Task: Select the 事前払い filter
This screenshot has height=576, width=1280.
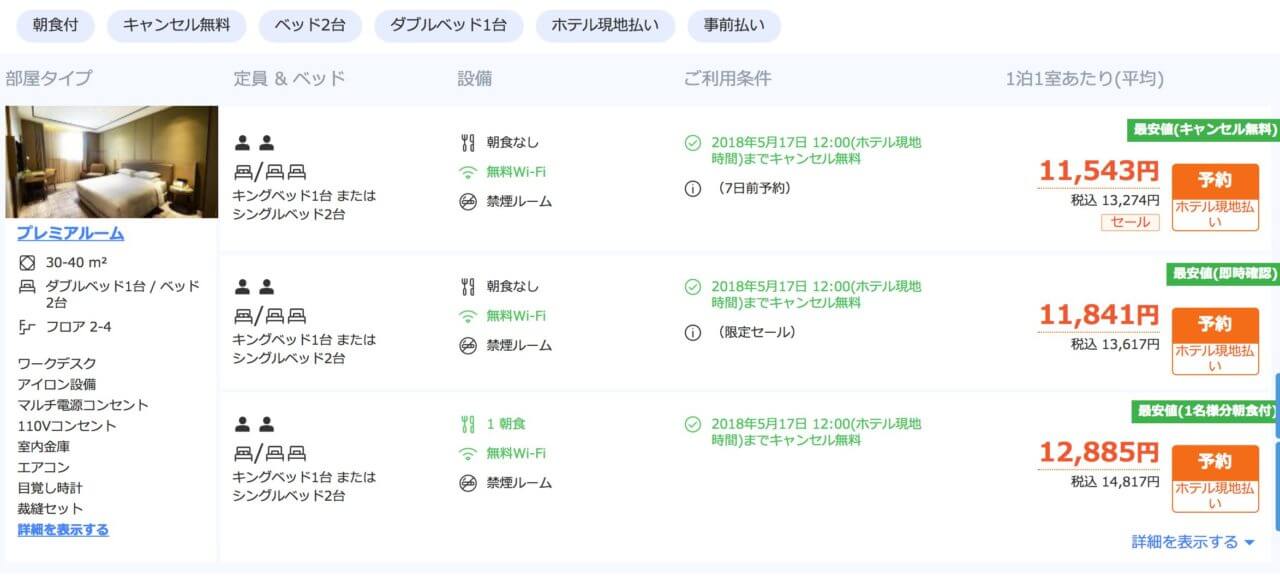Action: [x=734, y=26]
